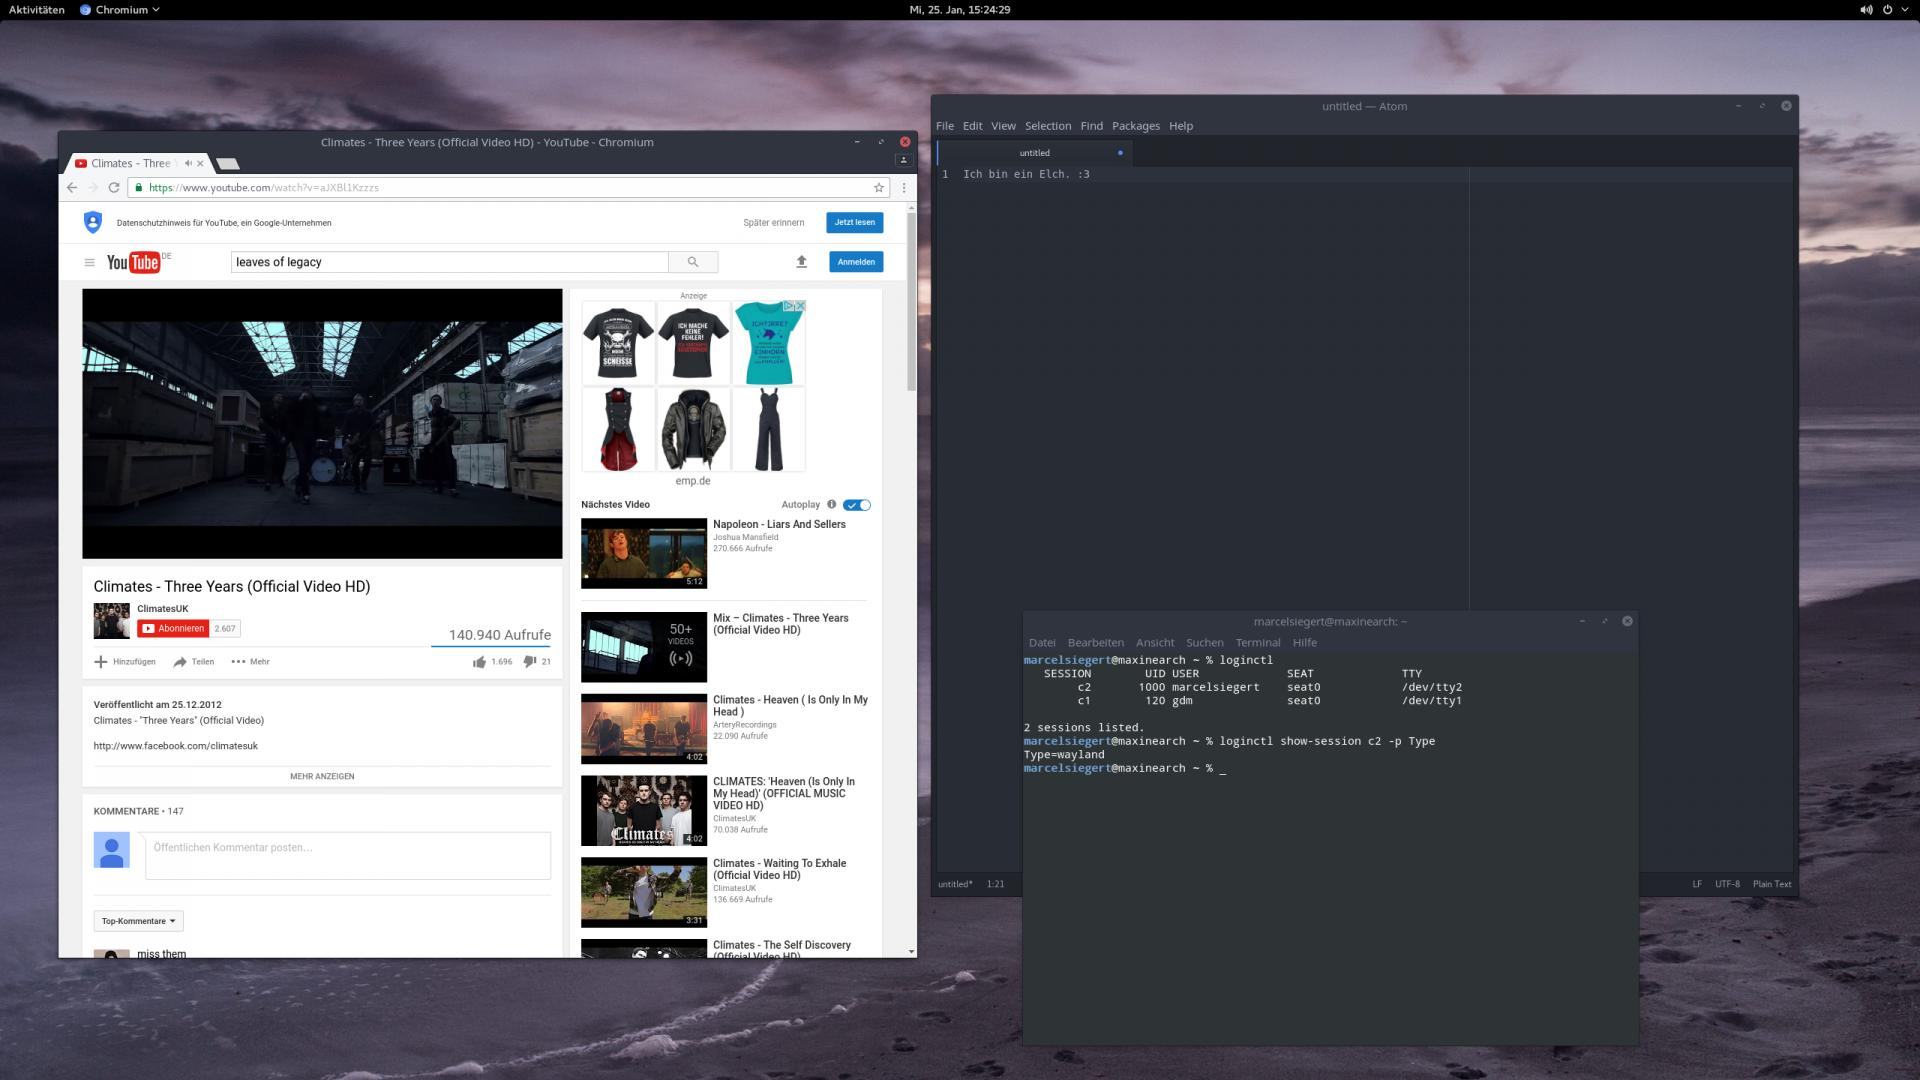Screen dimensions: 1920x1080
Task: Open Atom View menu
Action: (x=1003, y=126)
